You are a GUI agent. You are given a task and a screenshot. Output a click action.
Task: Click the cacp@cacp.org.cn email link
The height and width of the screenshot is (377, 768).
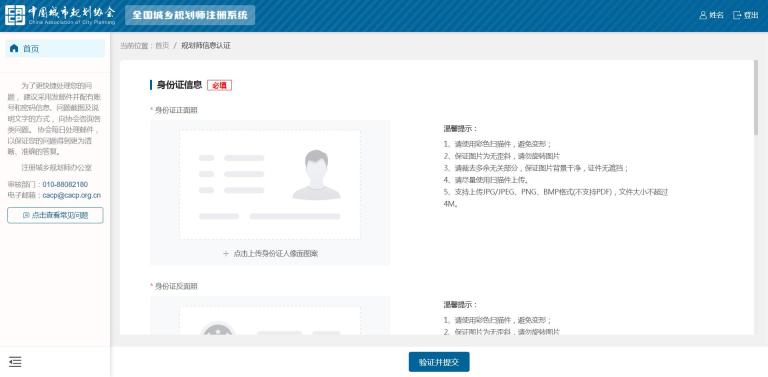(72, 195)
